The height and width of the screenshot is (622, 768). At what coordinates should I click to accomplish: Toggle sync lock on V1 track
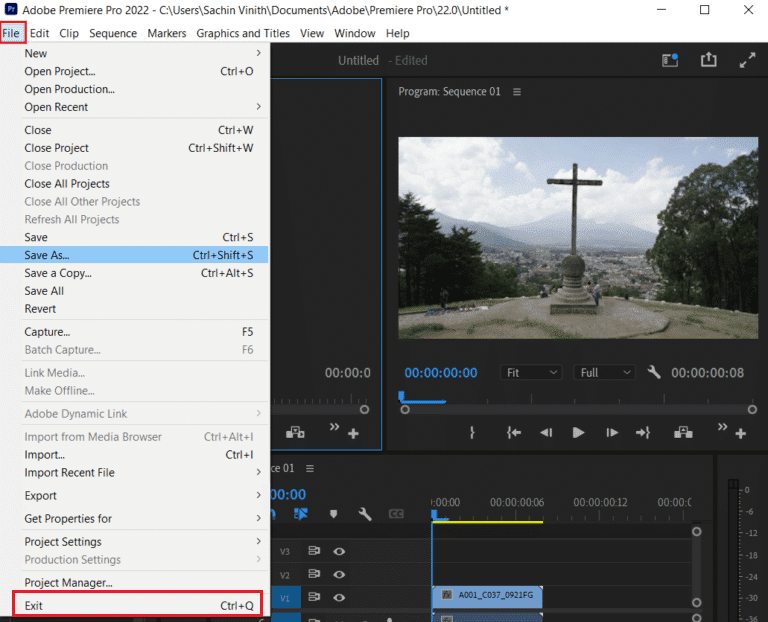click(x=314, y=597)
